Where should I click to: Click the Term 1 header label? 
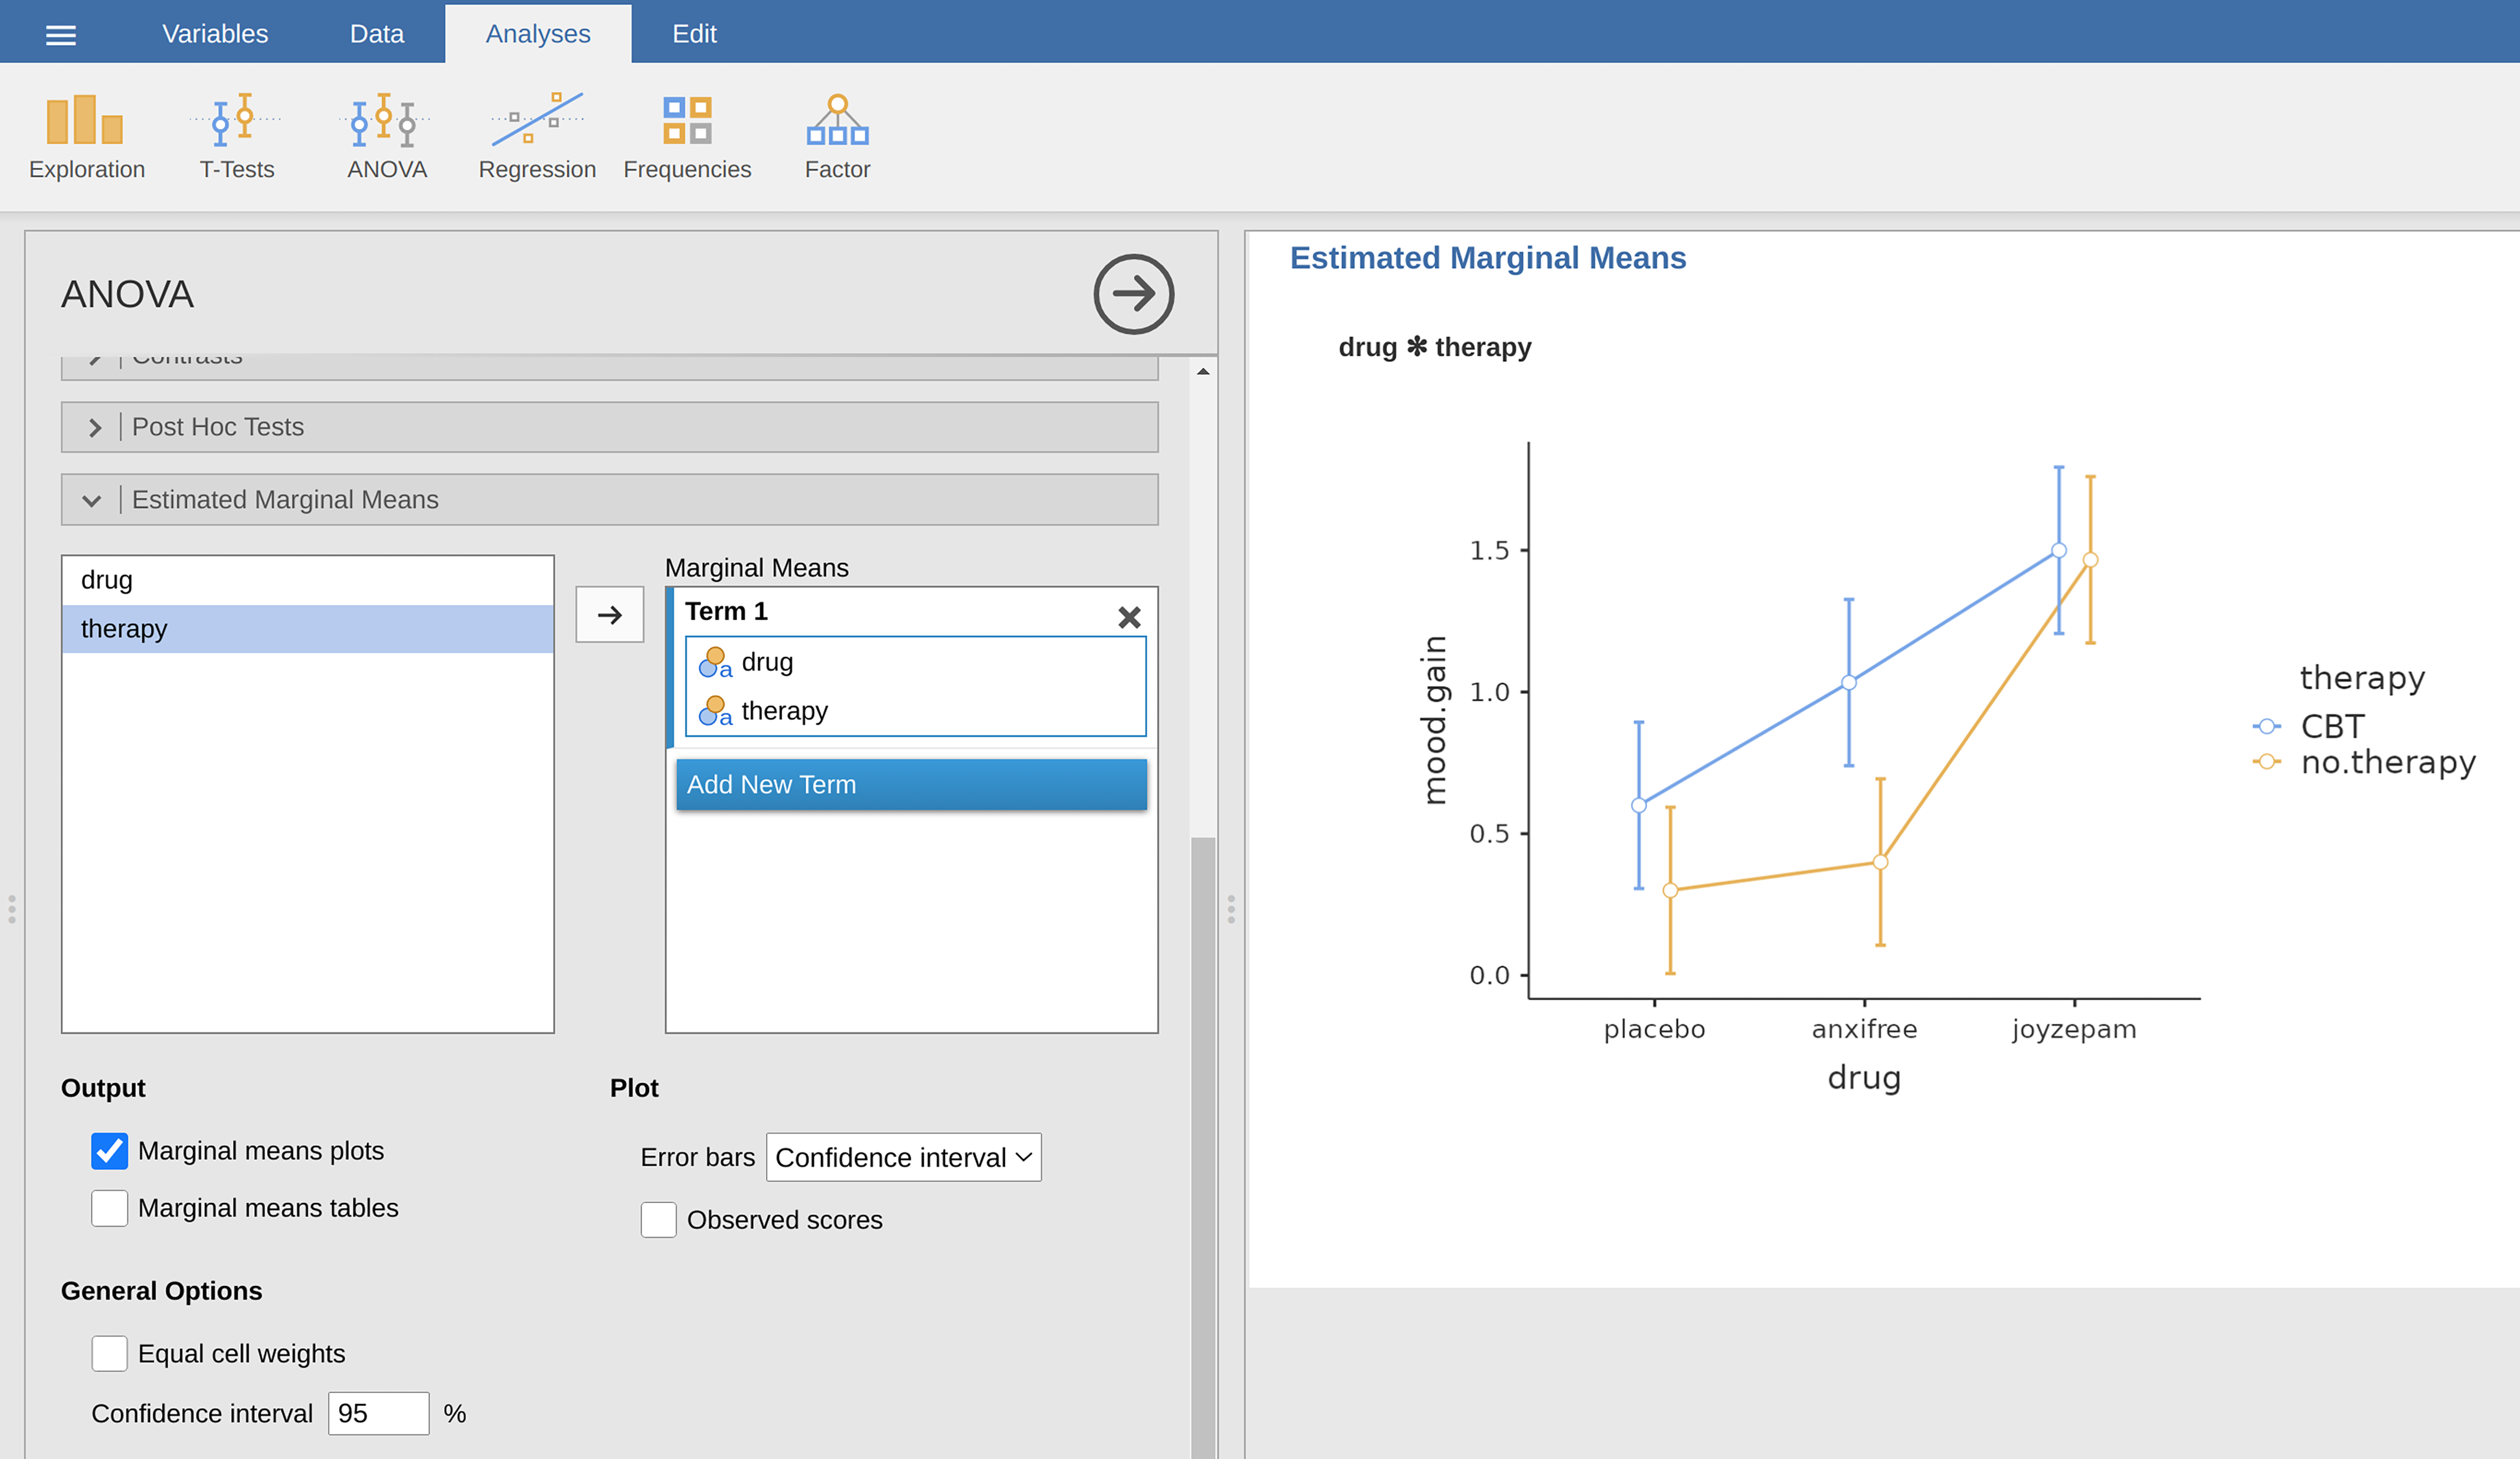tap(726, 611)
